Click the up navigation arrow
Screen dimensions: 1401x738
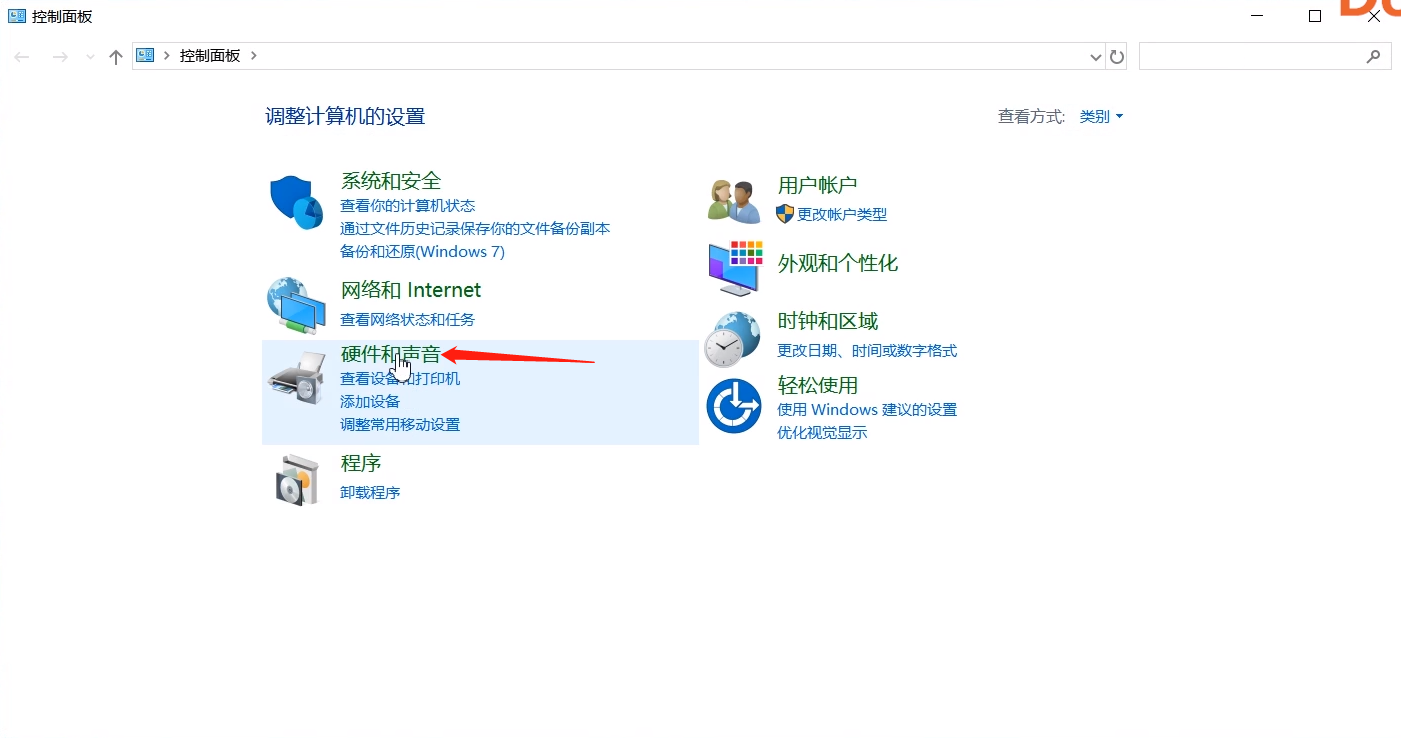pos(115,56)
